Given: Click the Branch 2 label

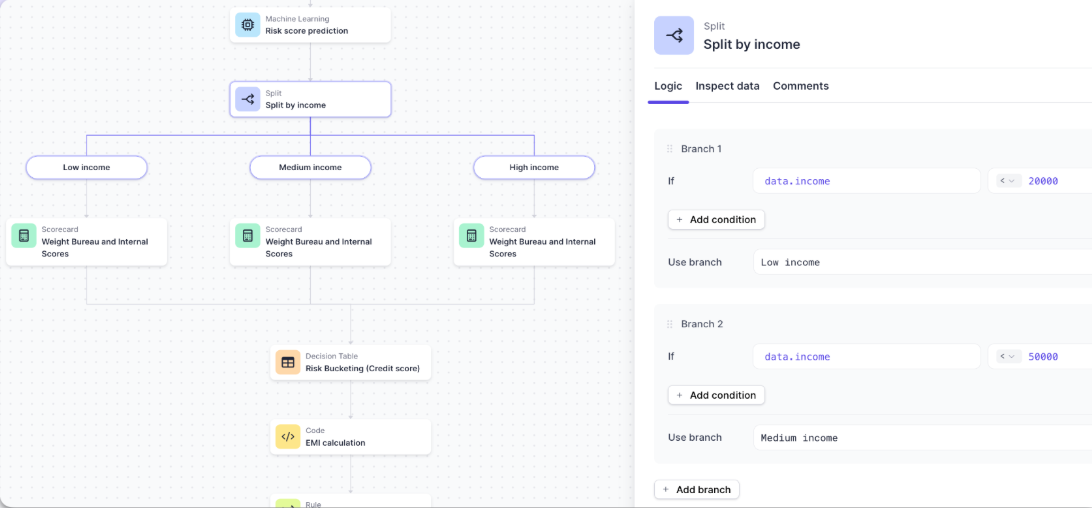Looking at the screenshot, I should coord(701,325).
